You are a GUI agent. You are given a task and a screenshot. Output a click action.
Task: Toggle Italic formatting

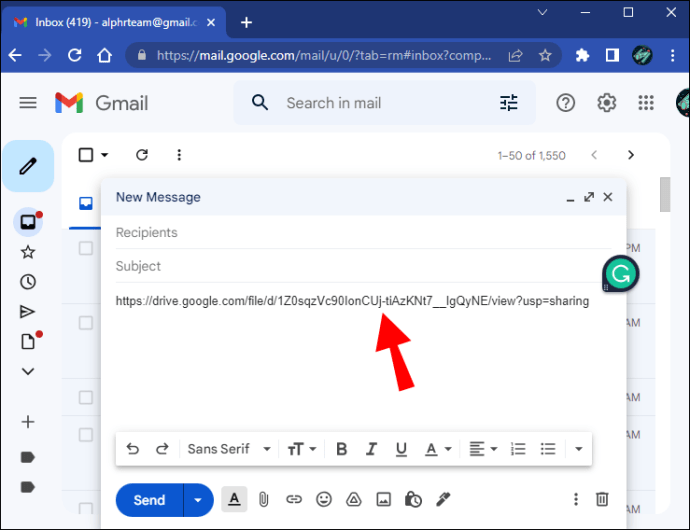coord(371,449)
